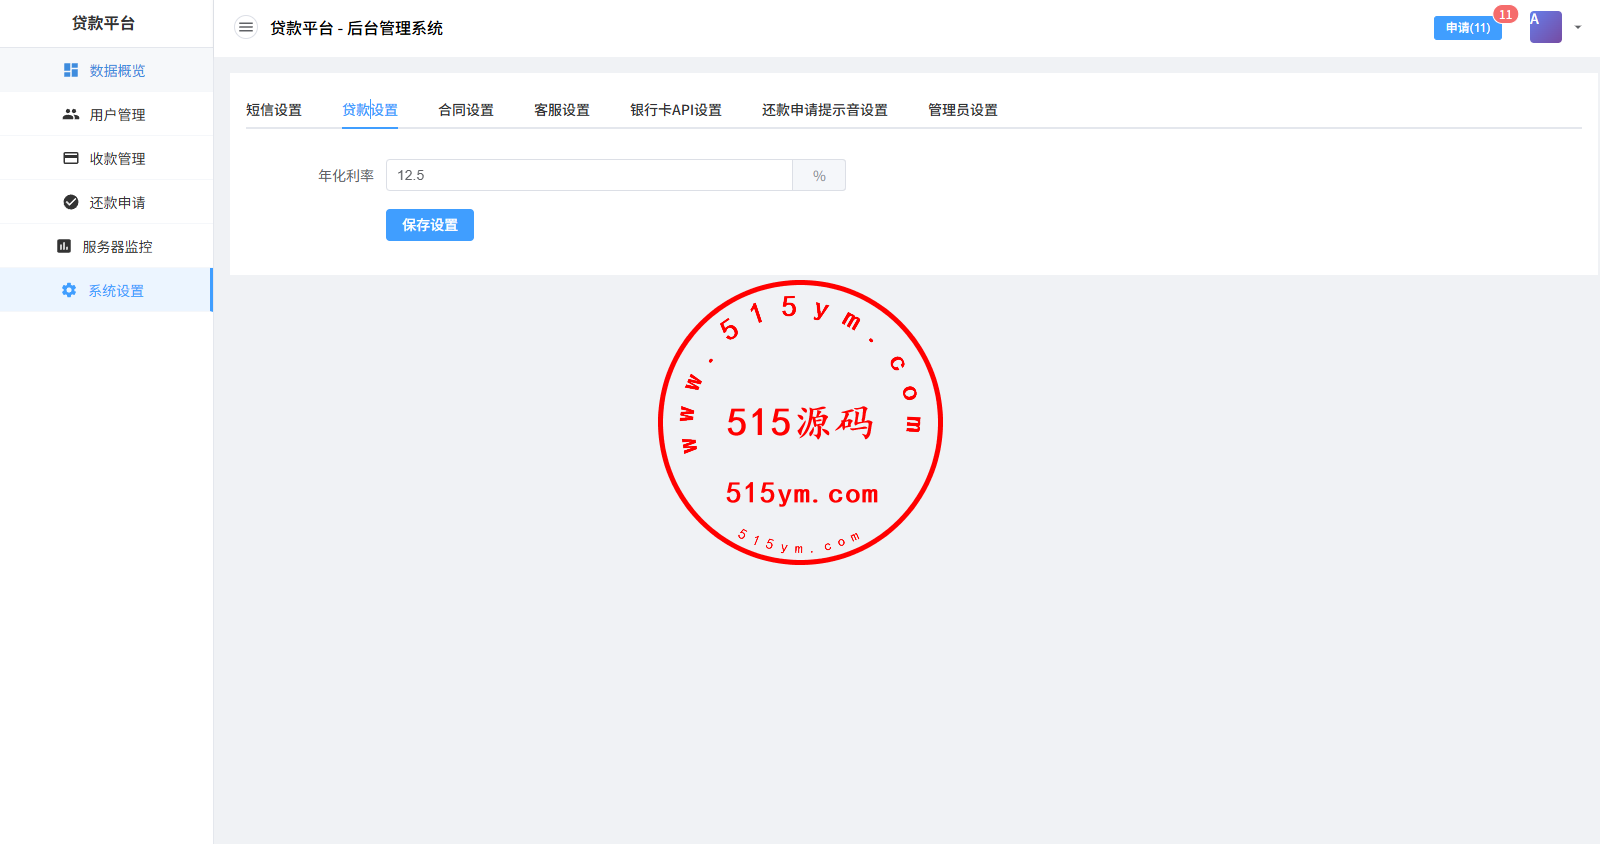Image resolution: width=1600 pixels, height=844 pixels.
Task: Open the 还款申请提示音设置 tab
Action: tap(825, 110)
